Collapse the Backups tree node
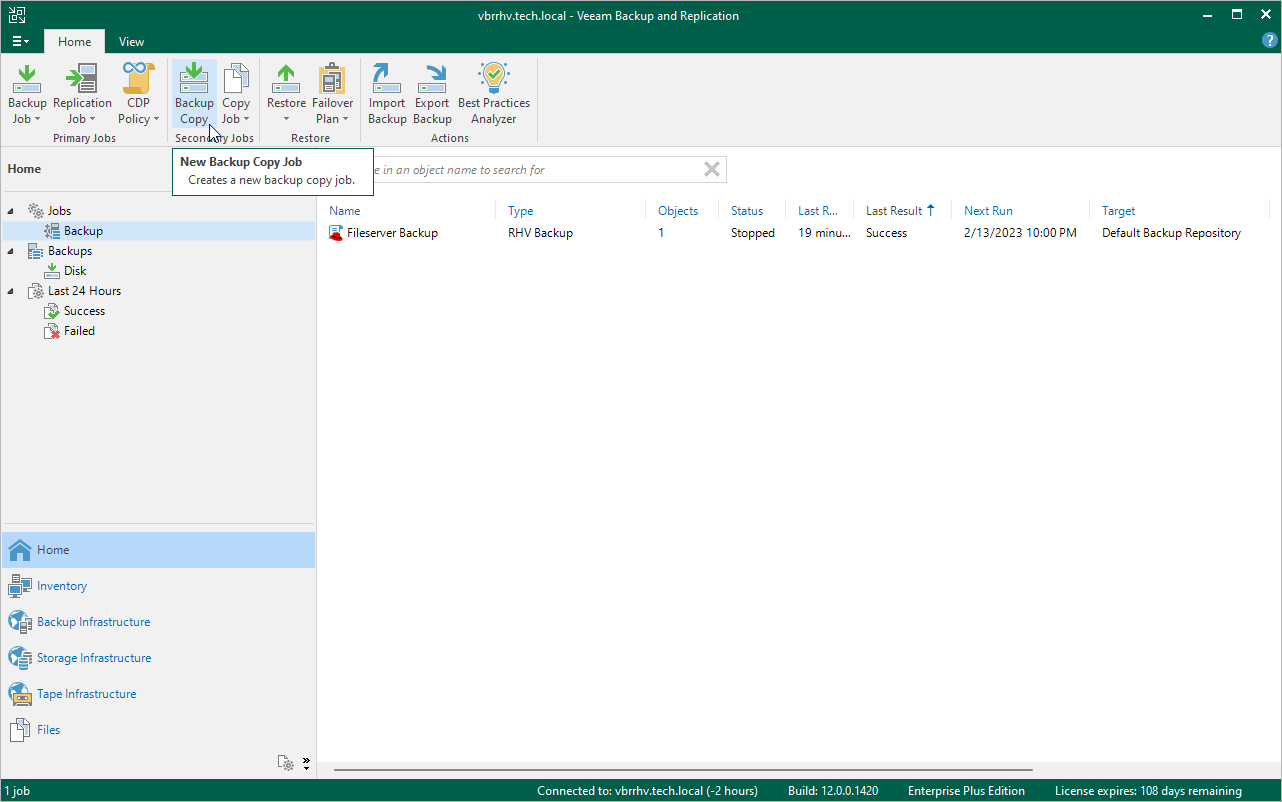 pos(11,251)
